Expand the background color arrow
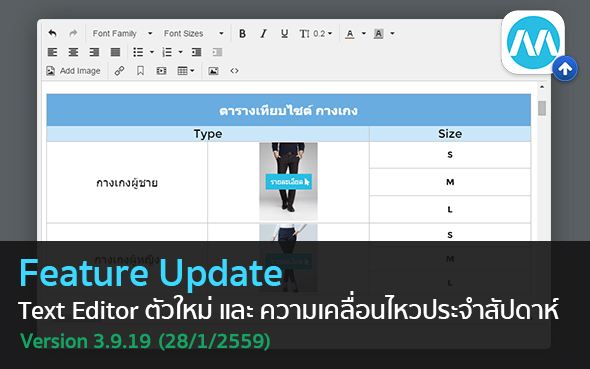This screenshot has height=369, width=590. (x=392, y=33)
